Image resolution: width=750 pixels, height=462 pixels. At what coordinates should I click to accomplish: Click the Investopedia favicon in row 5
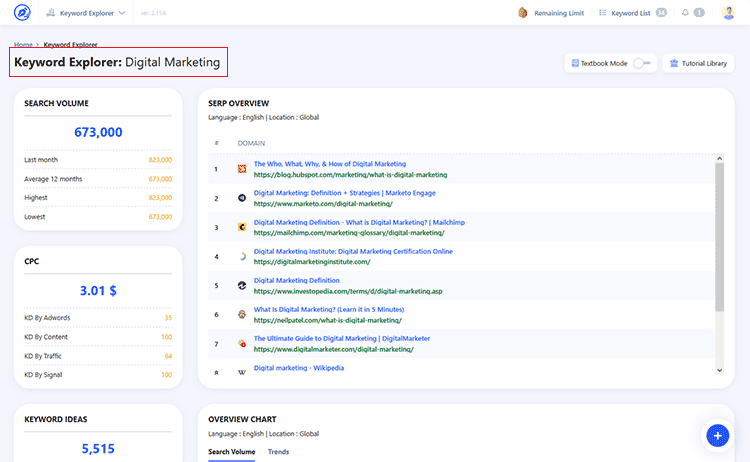click(242, 286)
